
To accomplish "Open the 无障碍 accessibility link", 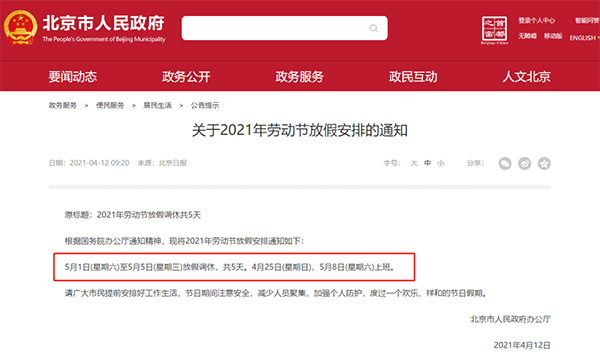I will pyautogui.click(x=527, y=36).
